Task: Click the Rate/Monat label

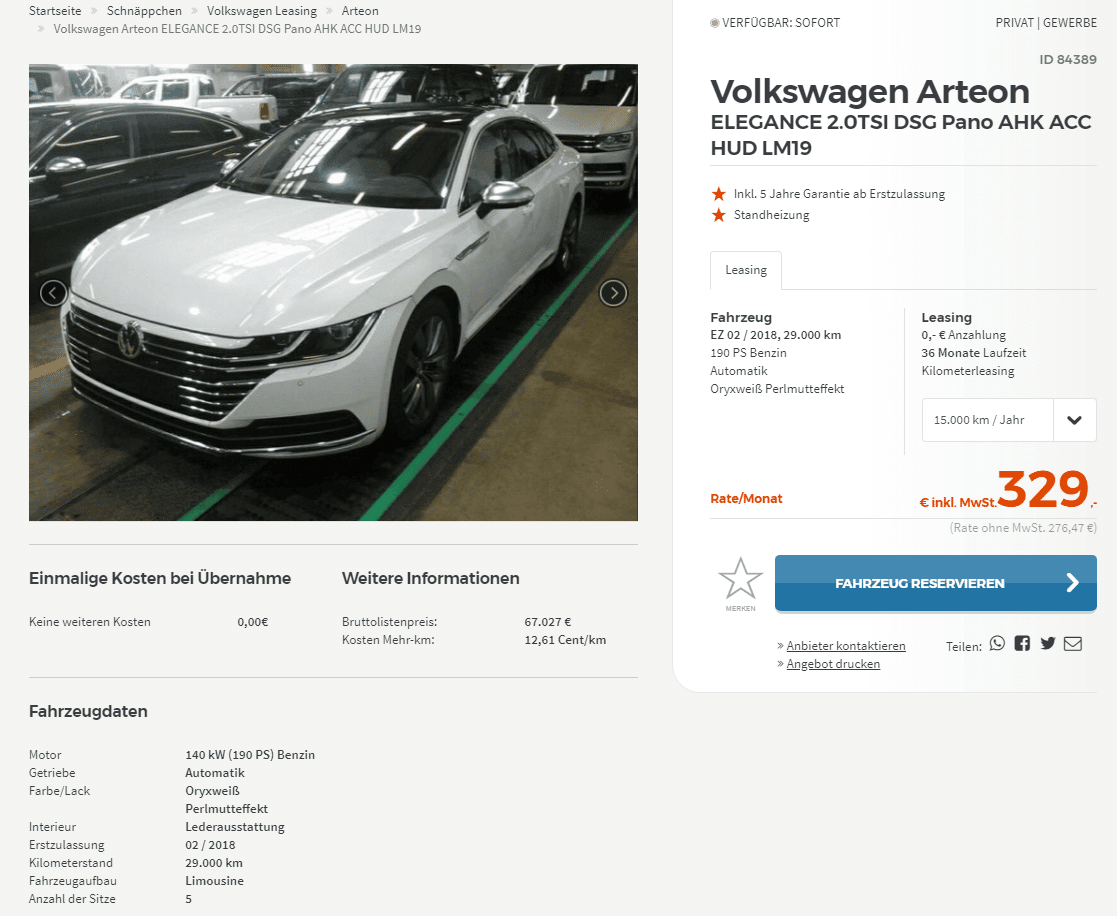Action: 746,499
